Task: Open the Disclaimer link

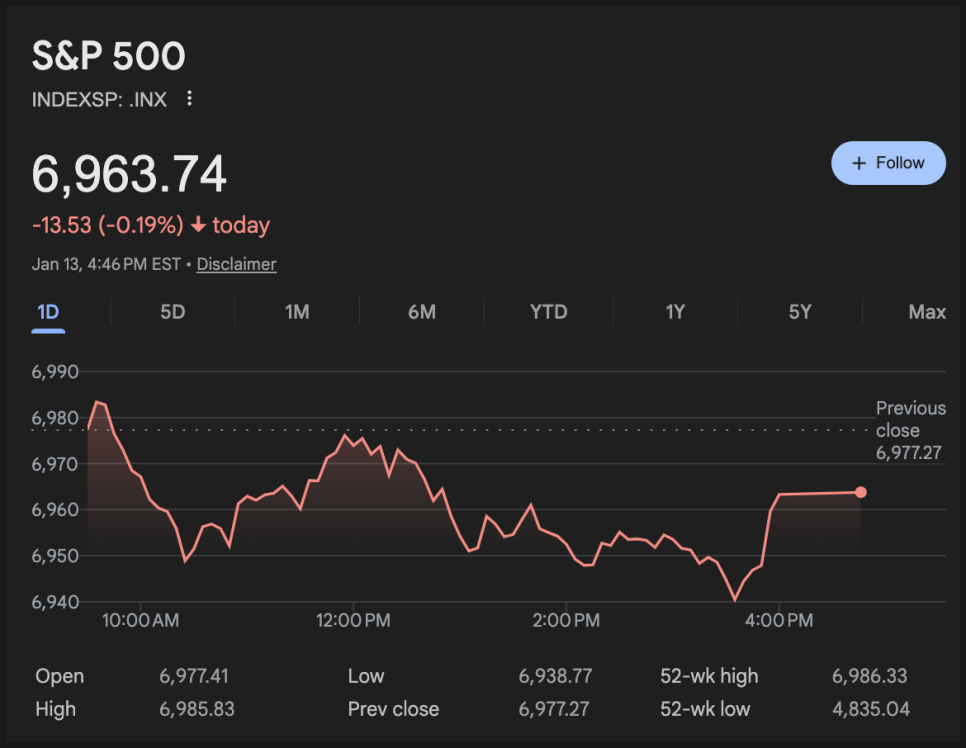Action: pos(236,264)
